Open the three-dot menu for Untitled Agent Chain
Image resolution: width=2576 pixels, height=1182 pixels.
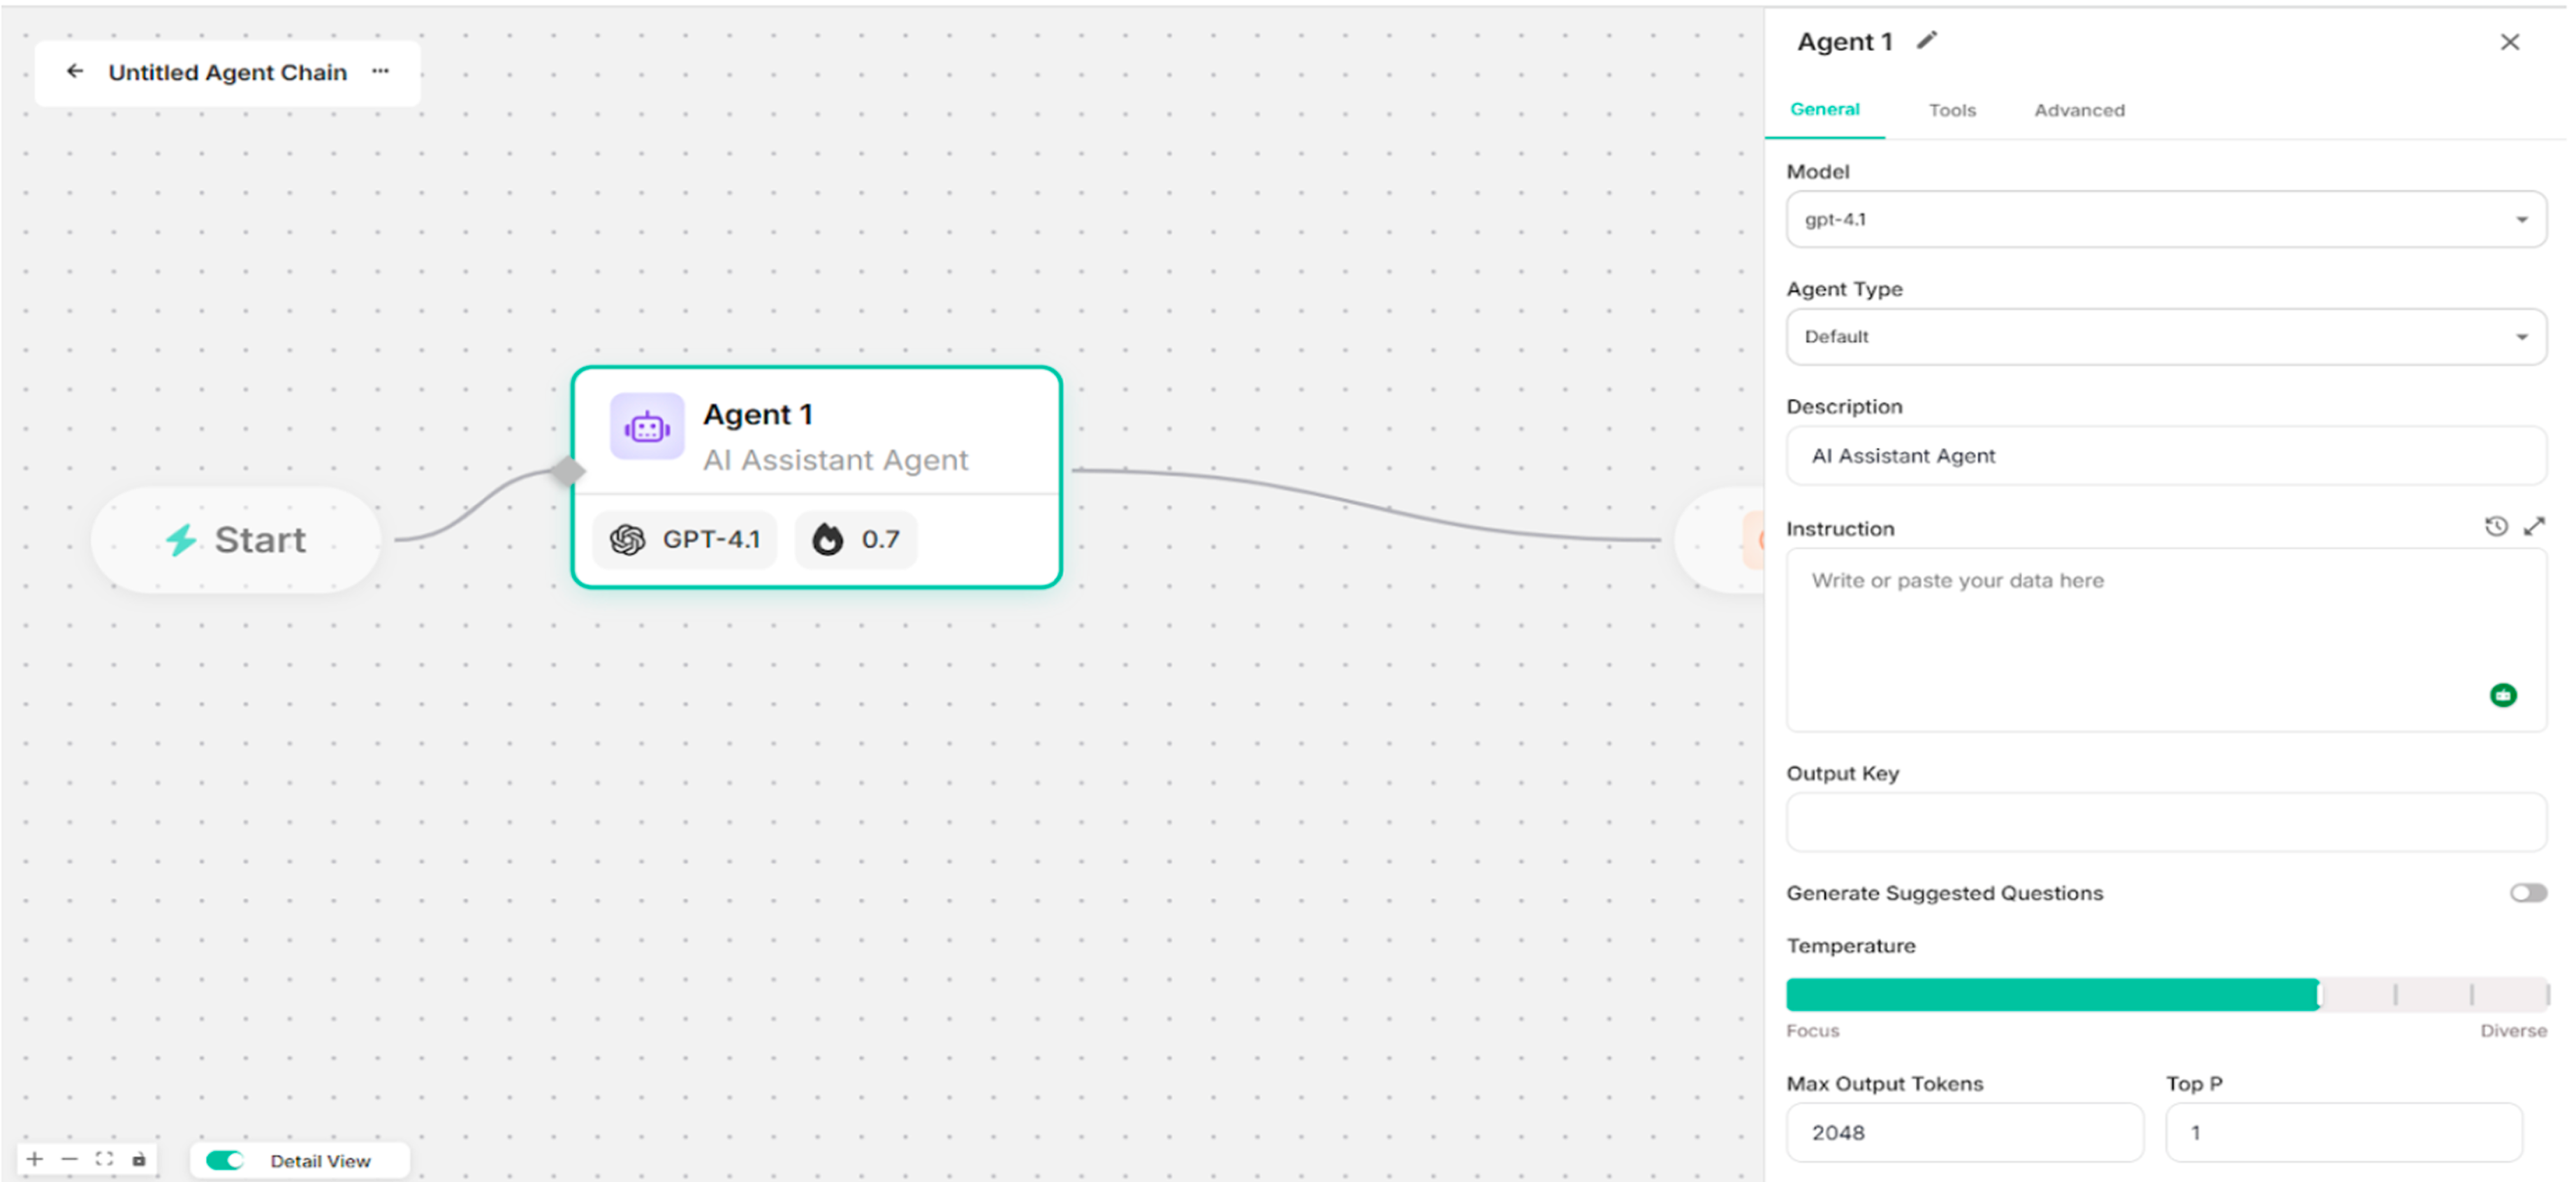[380, 71]
